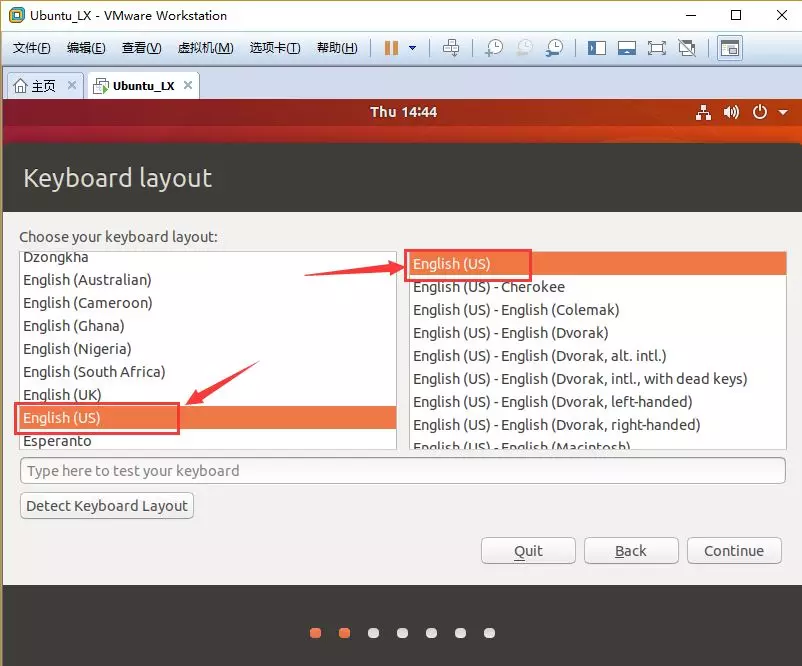This screenshot has height=666, width=802.
Task: Select Dvorak intl. with dead keys variant
Action: click(598, 379)
